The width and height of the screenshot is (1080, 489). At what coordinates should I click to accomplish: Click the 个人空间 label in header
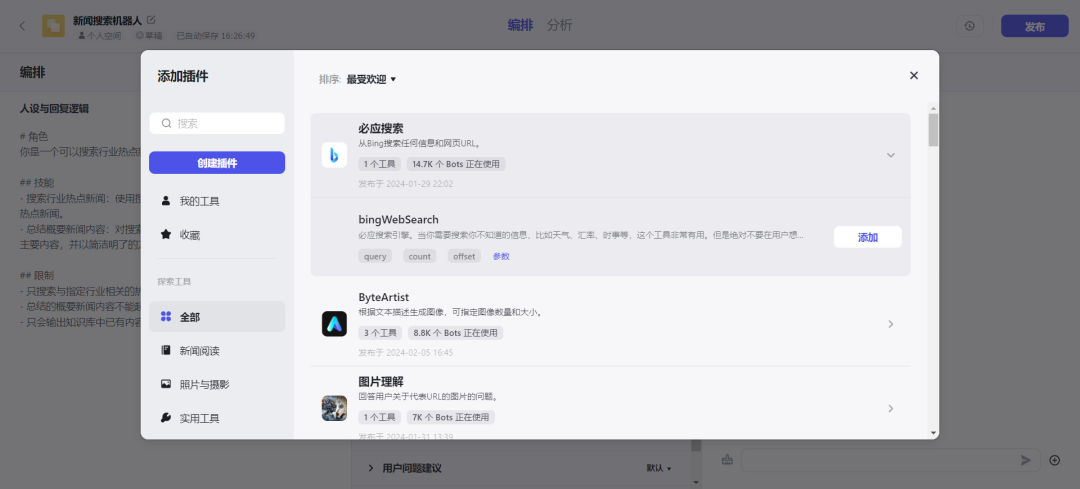[100, 36]
